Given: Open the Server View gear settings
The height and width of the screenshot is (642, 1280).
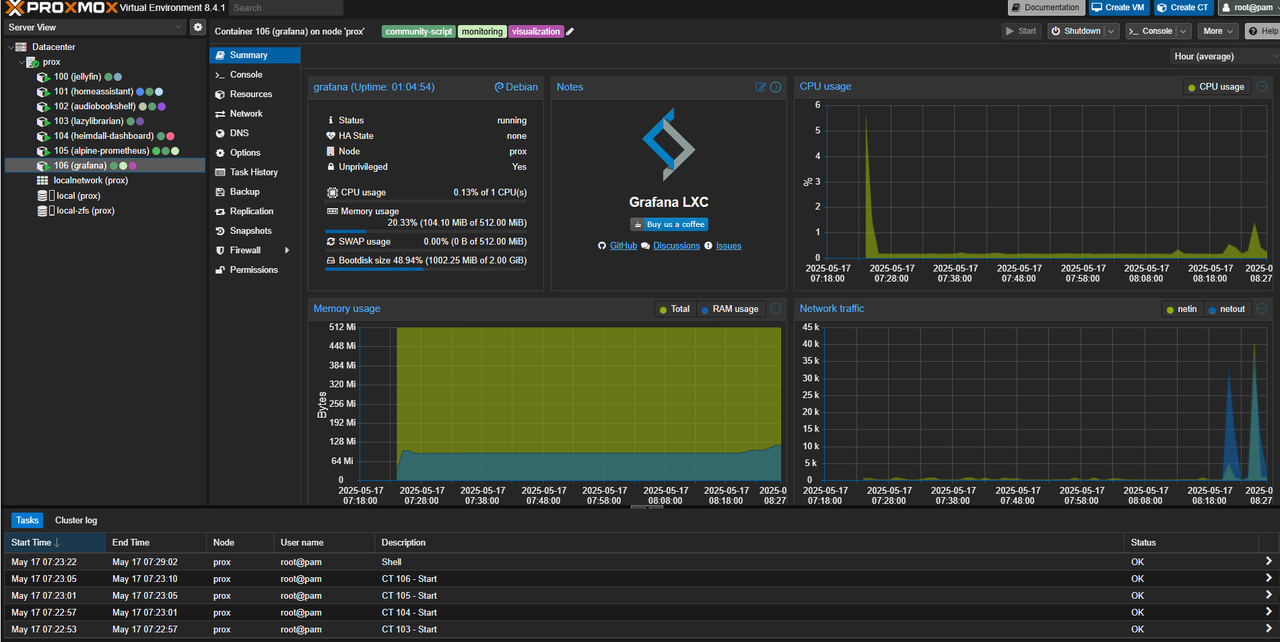Looking at the screenshot, I should tap(197, 27).
